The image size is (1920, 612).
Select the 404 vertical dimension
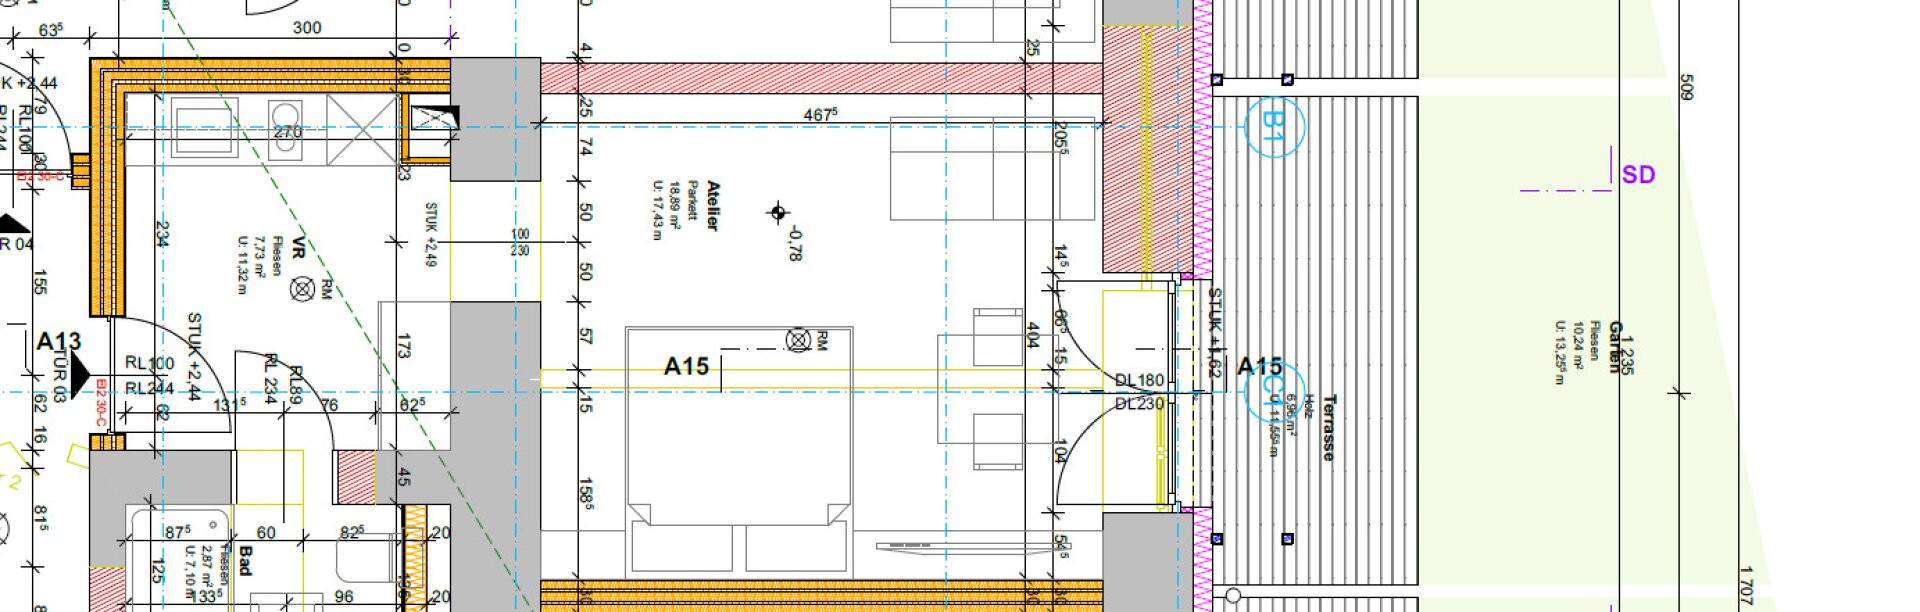1033,335
